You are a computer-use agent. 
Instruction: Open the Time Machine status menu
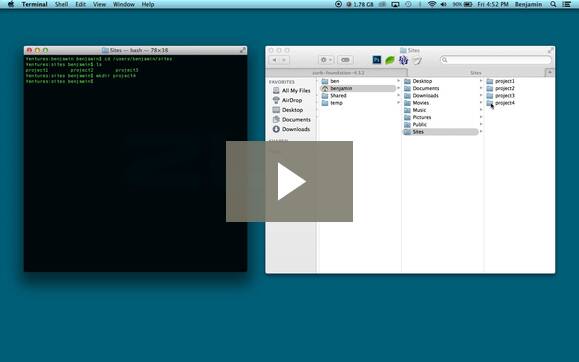408,4
